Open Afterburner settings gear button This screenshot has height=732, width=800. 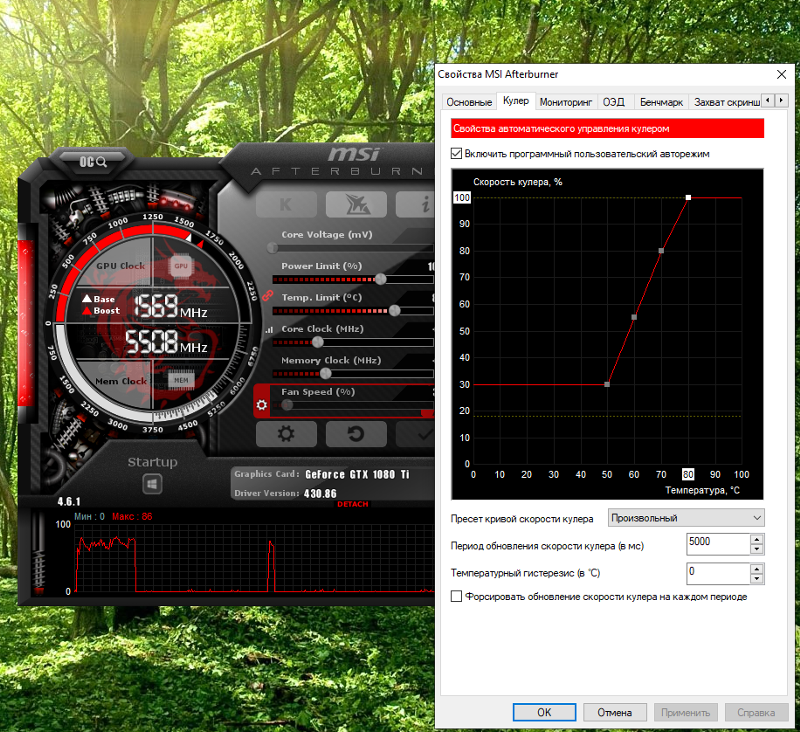[x=286, y=434]
